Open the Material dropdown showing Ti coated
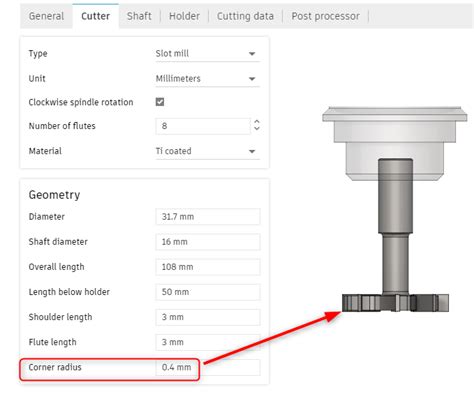The width and height of the screenshot is (474, 394). [x=207, y=151]
